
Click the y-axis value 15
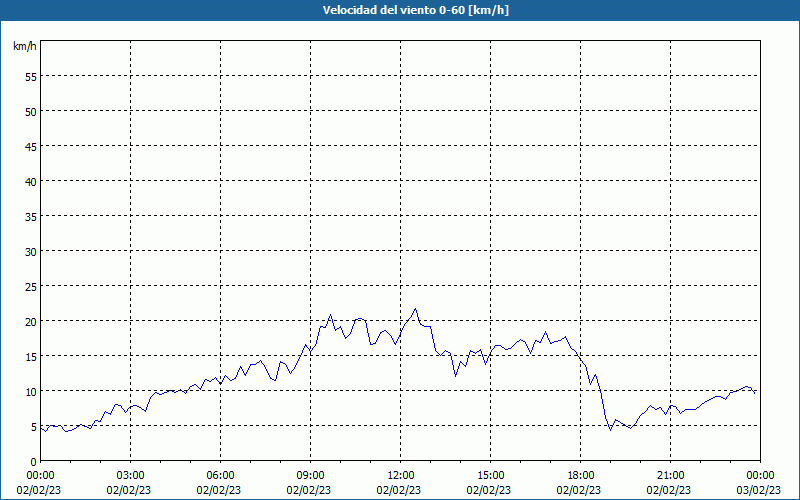click(31, 356)
